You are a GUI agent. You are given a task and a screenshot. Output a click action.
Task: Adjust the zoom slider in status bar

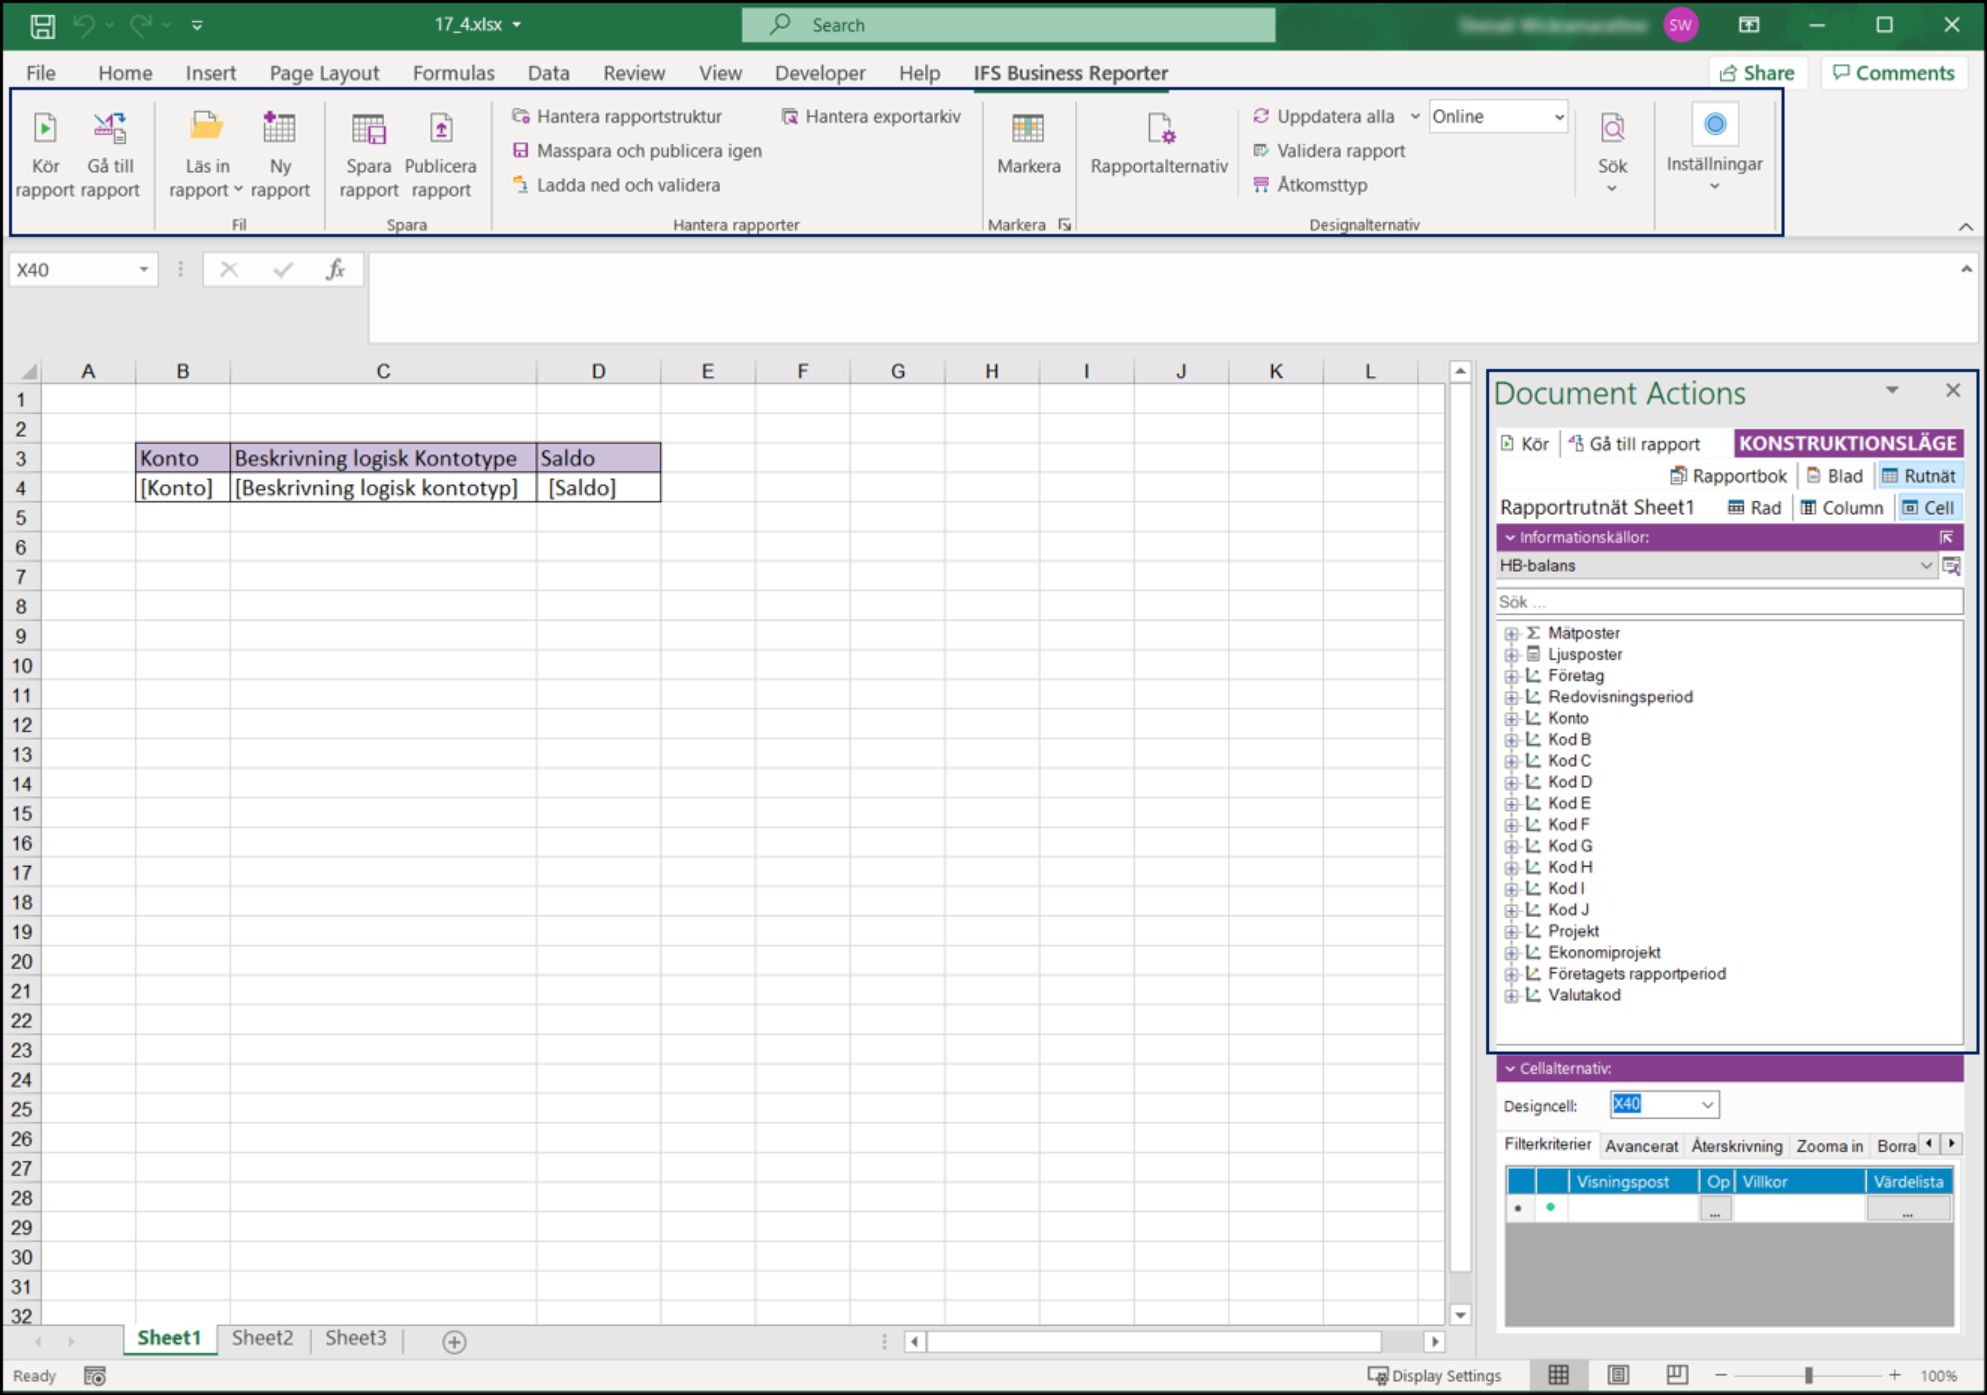tap(1810, 1375)
